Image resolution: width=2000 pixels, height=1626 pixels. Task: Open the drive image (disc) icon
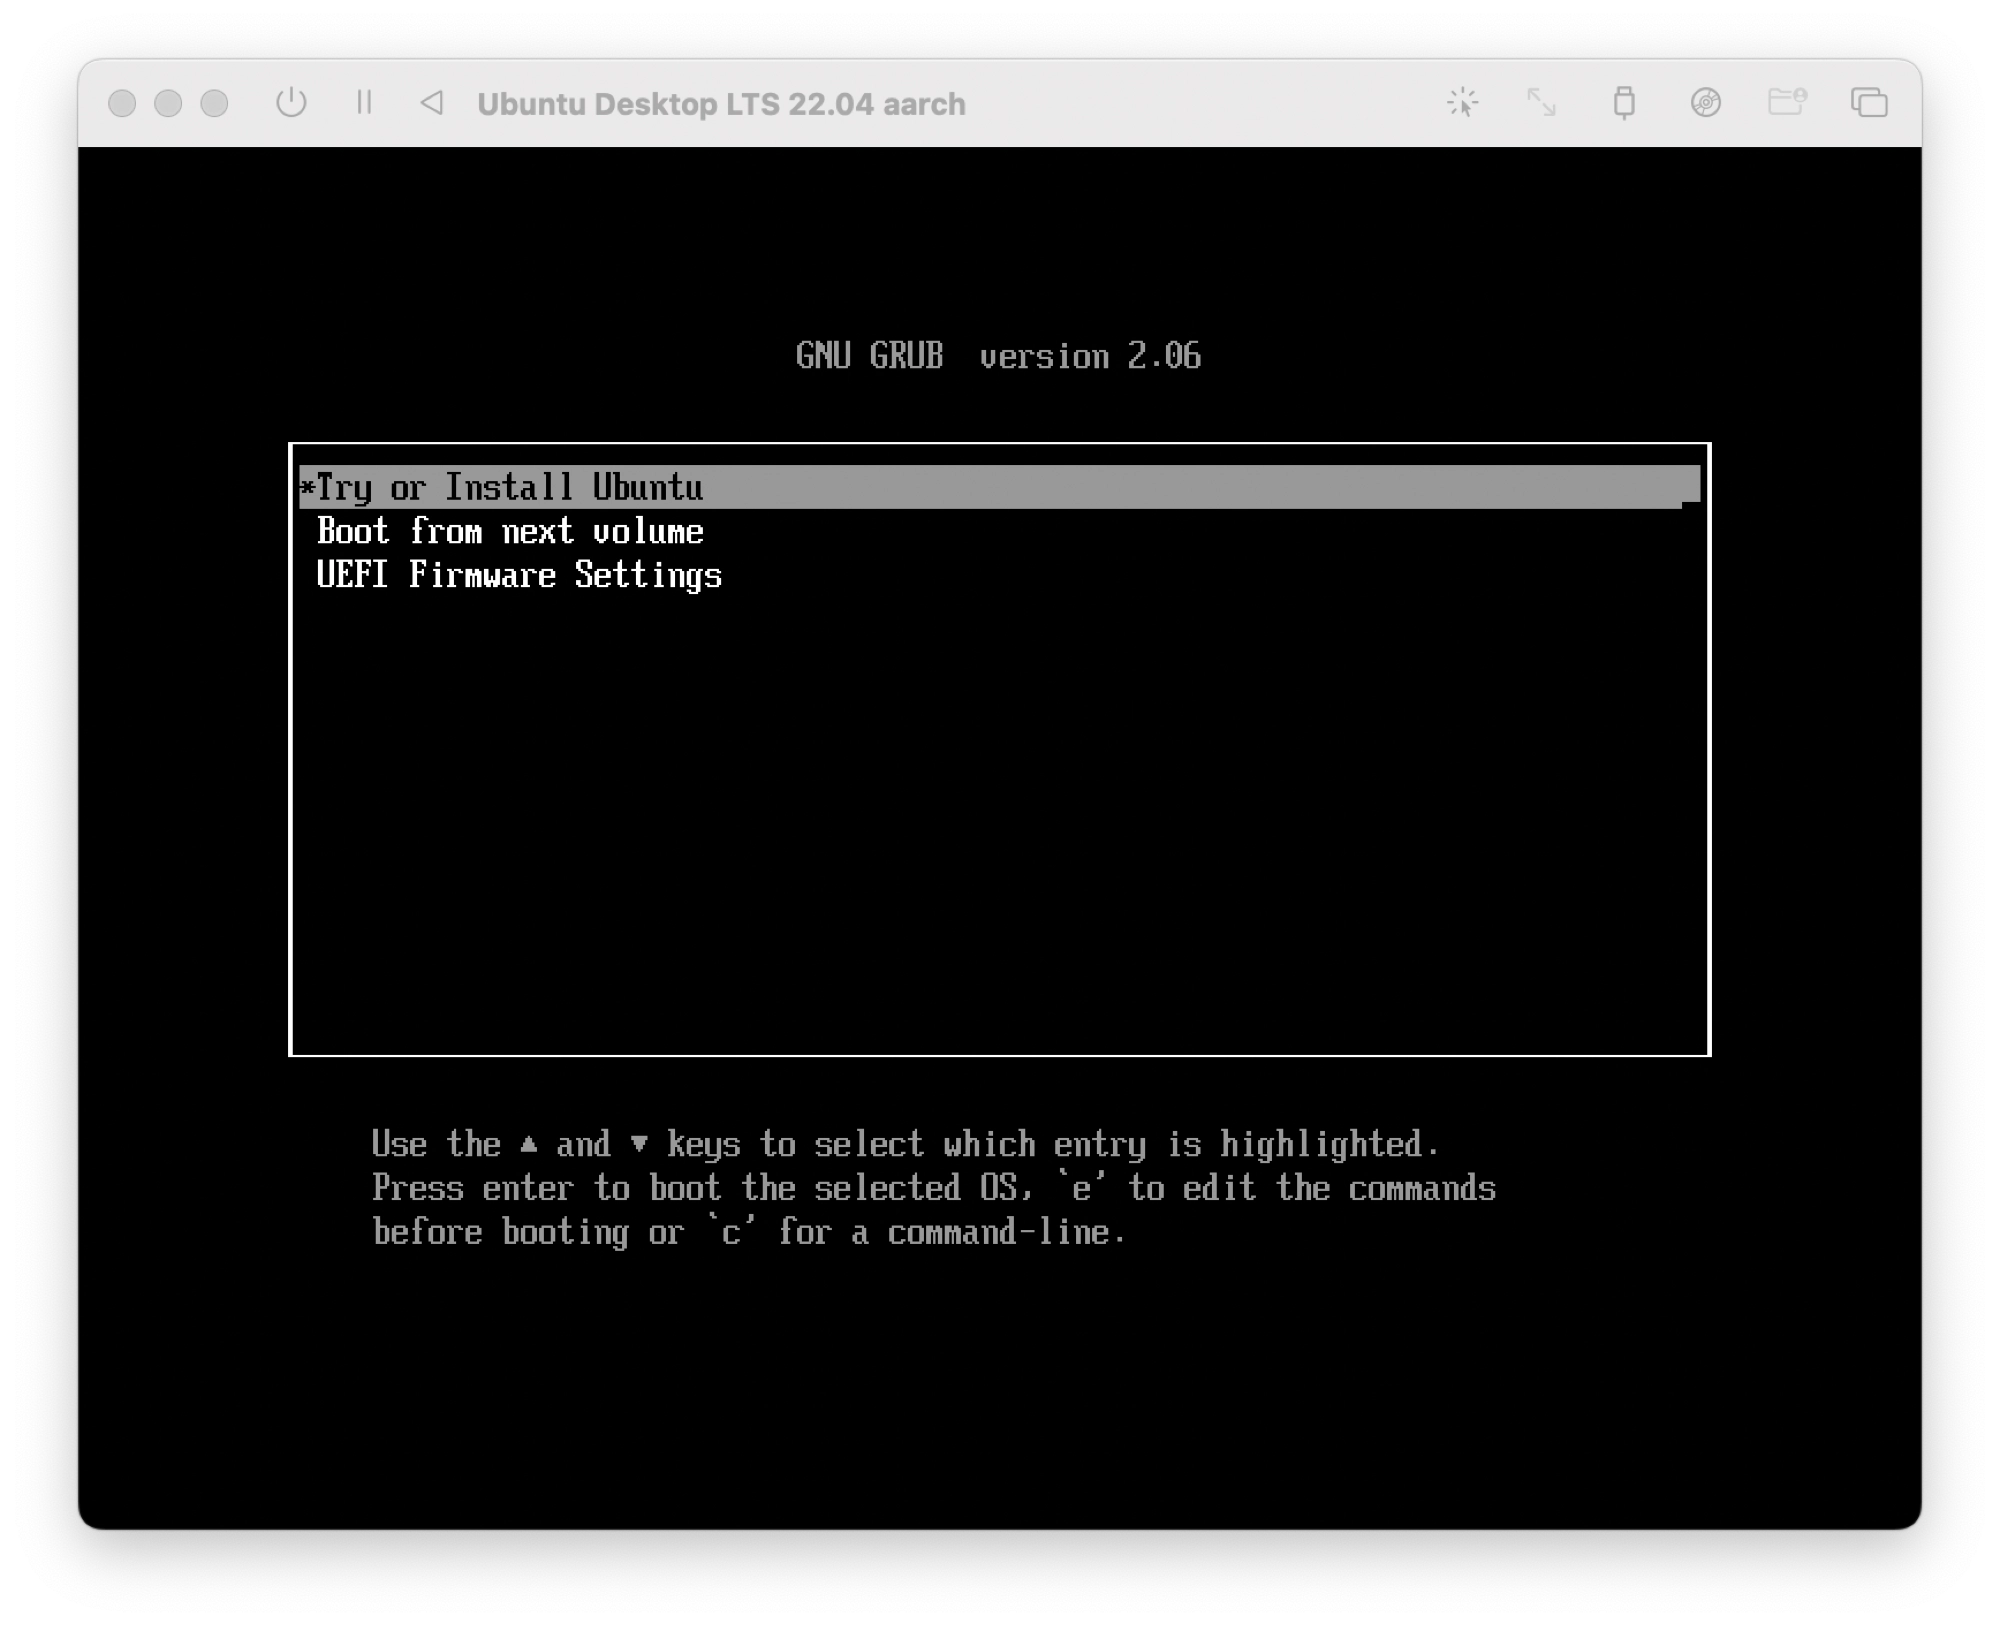coord(1705,102)
